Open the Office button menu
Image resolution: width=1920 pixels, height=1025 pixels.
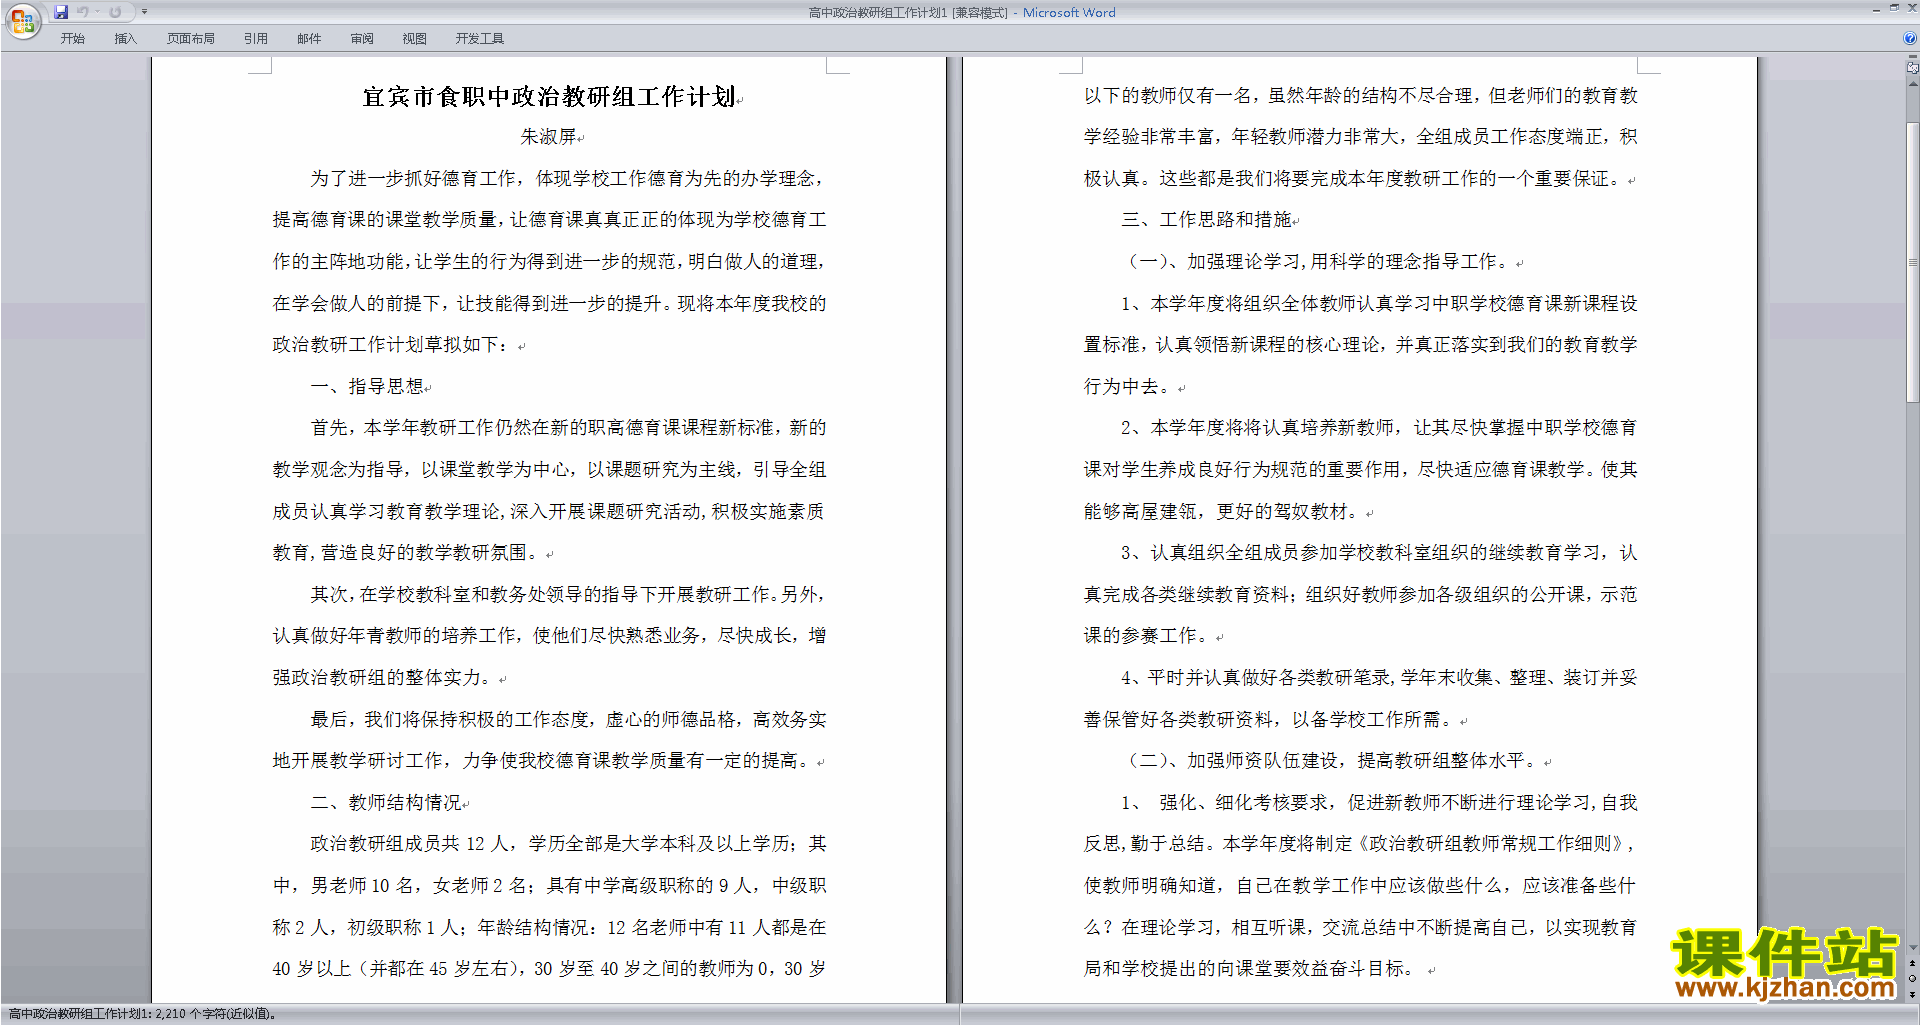(x=22, y=20)
